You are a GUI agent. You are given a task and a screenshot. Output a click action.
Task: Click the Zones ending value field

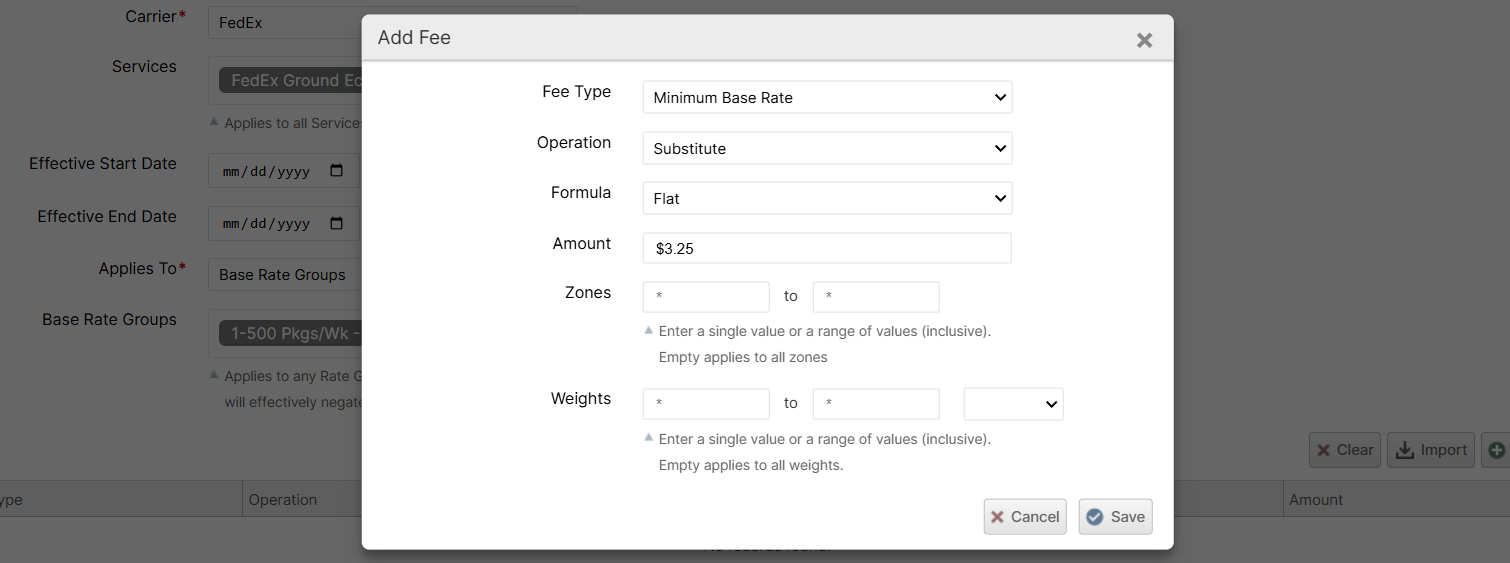[x=876, y=297]
